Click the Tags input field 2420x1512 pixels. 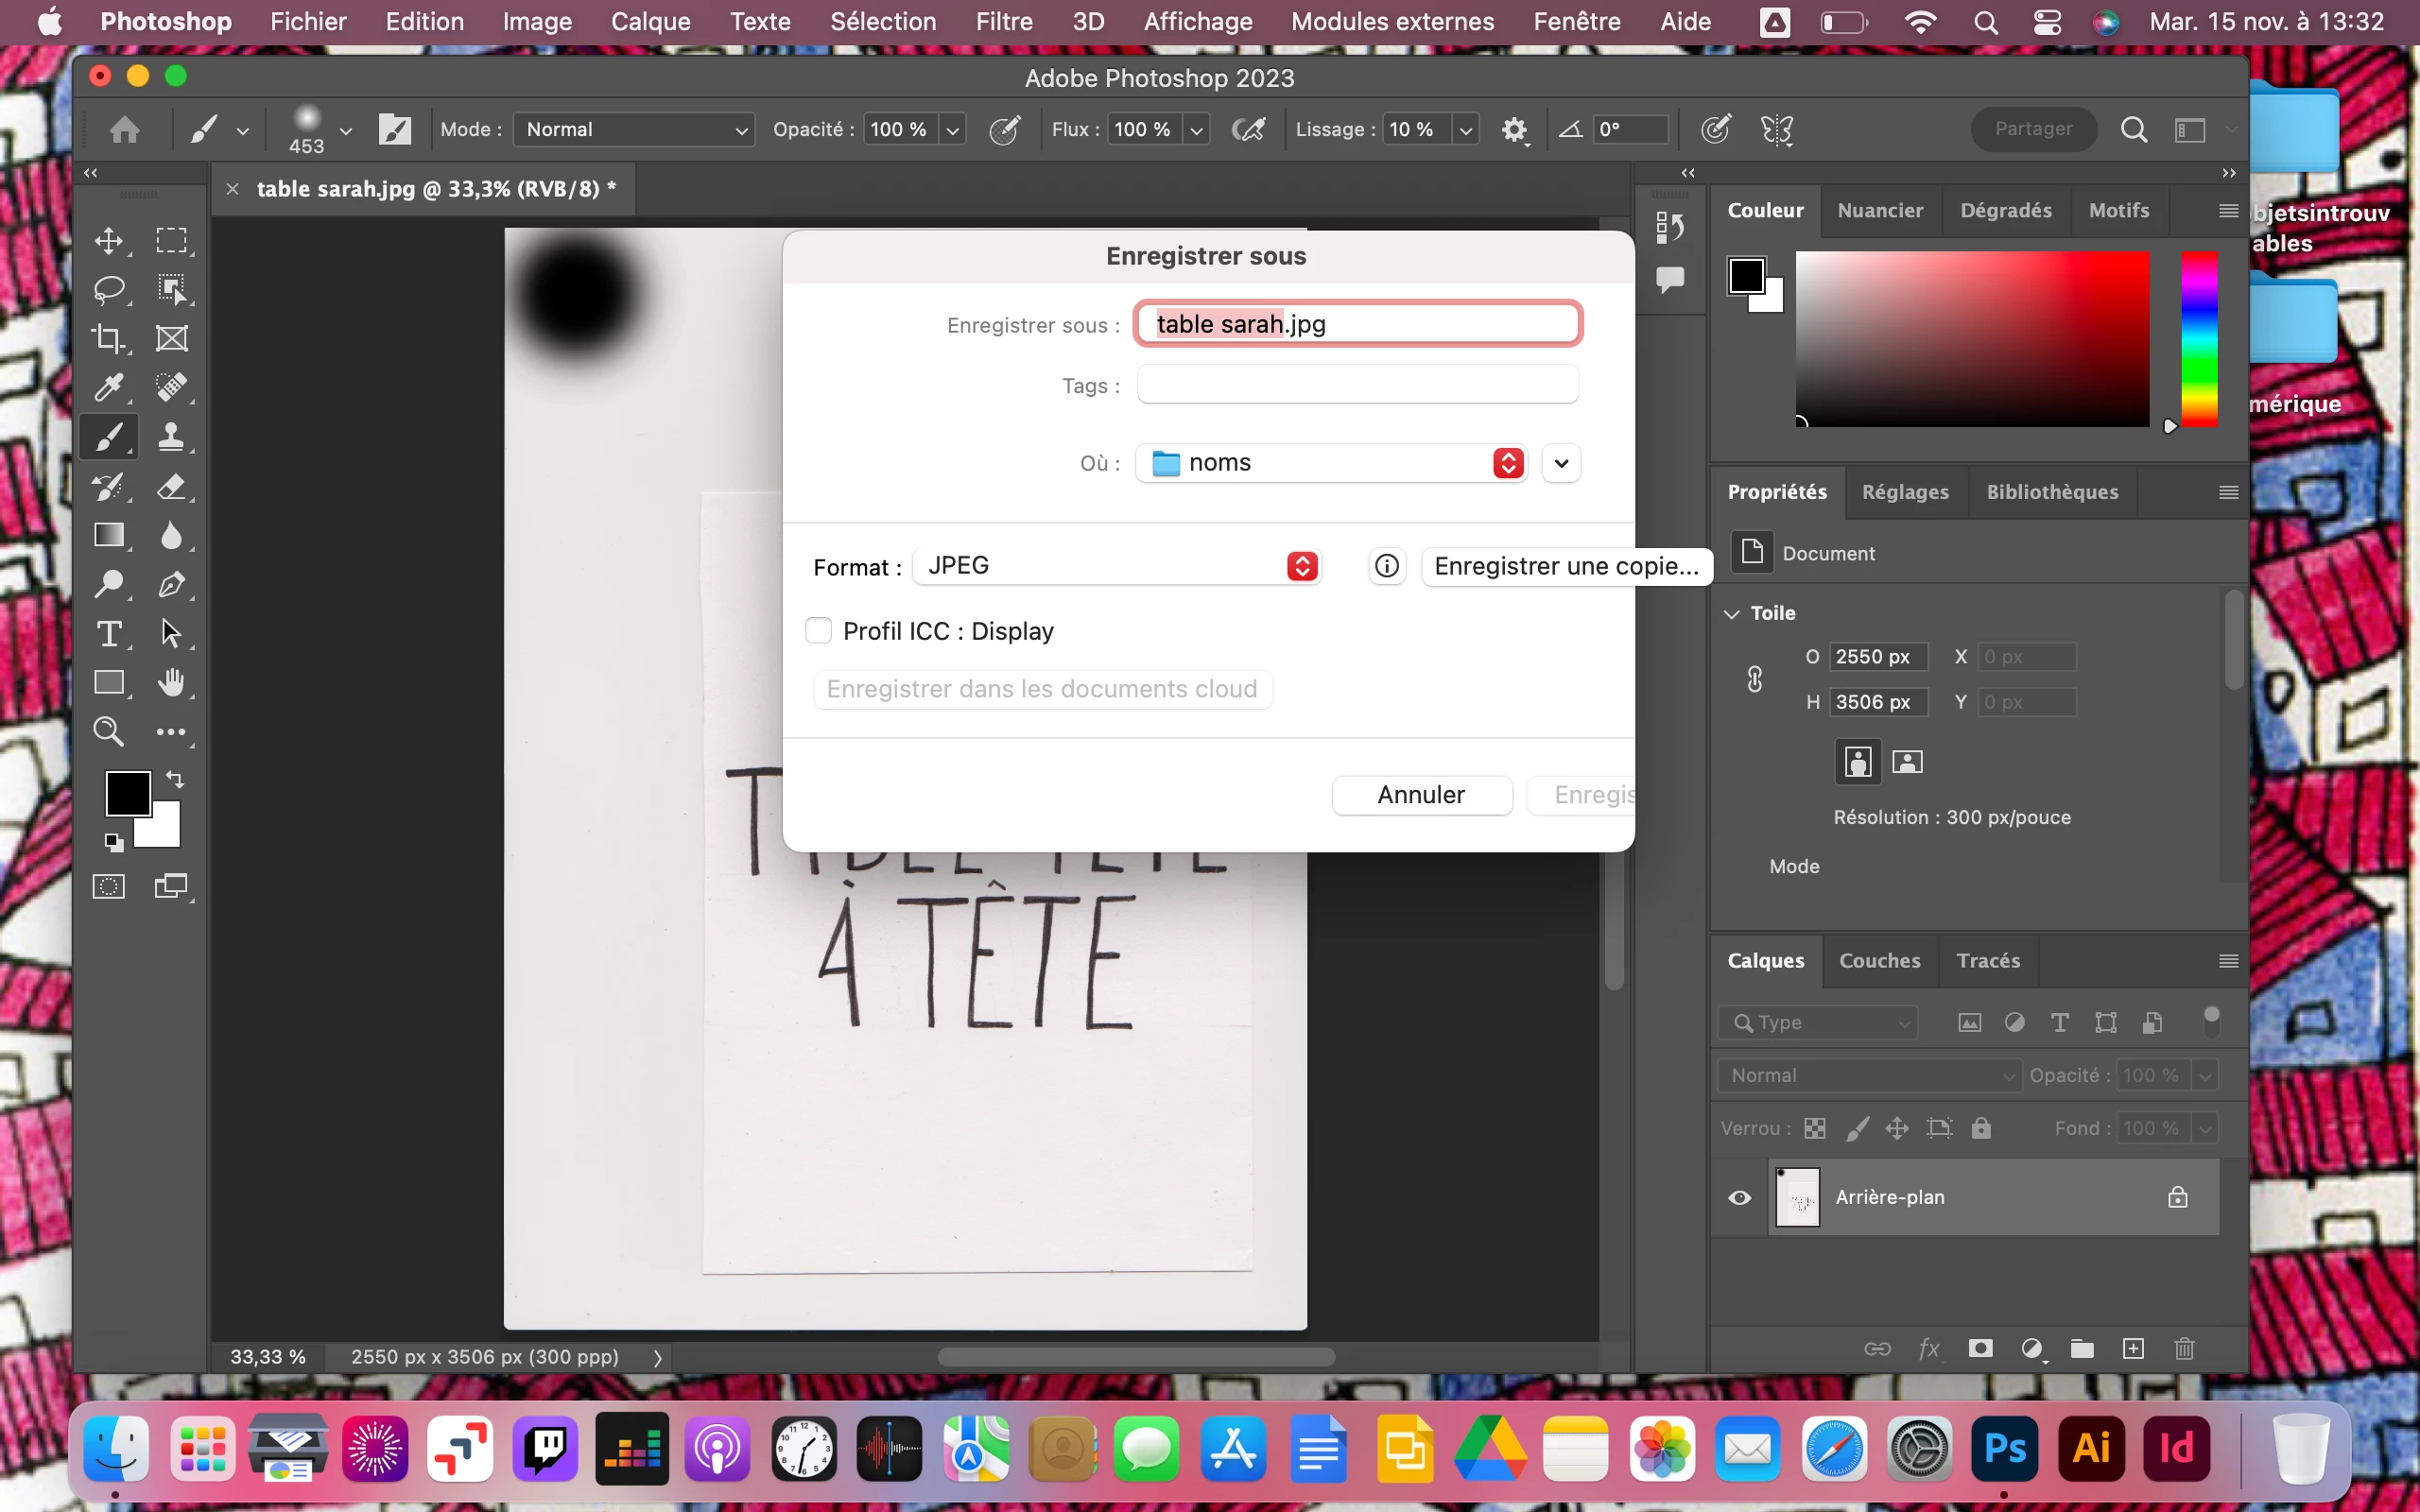pyautogui.click(x=1357, y=385)
